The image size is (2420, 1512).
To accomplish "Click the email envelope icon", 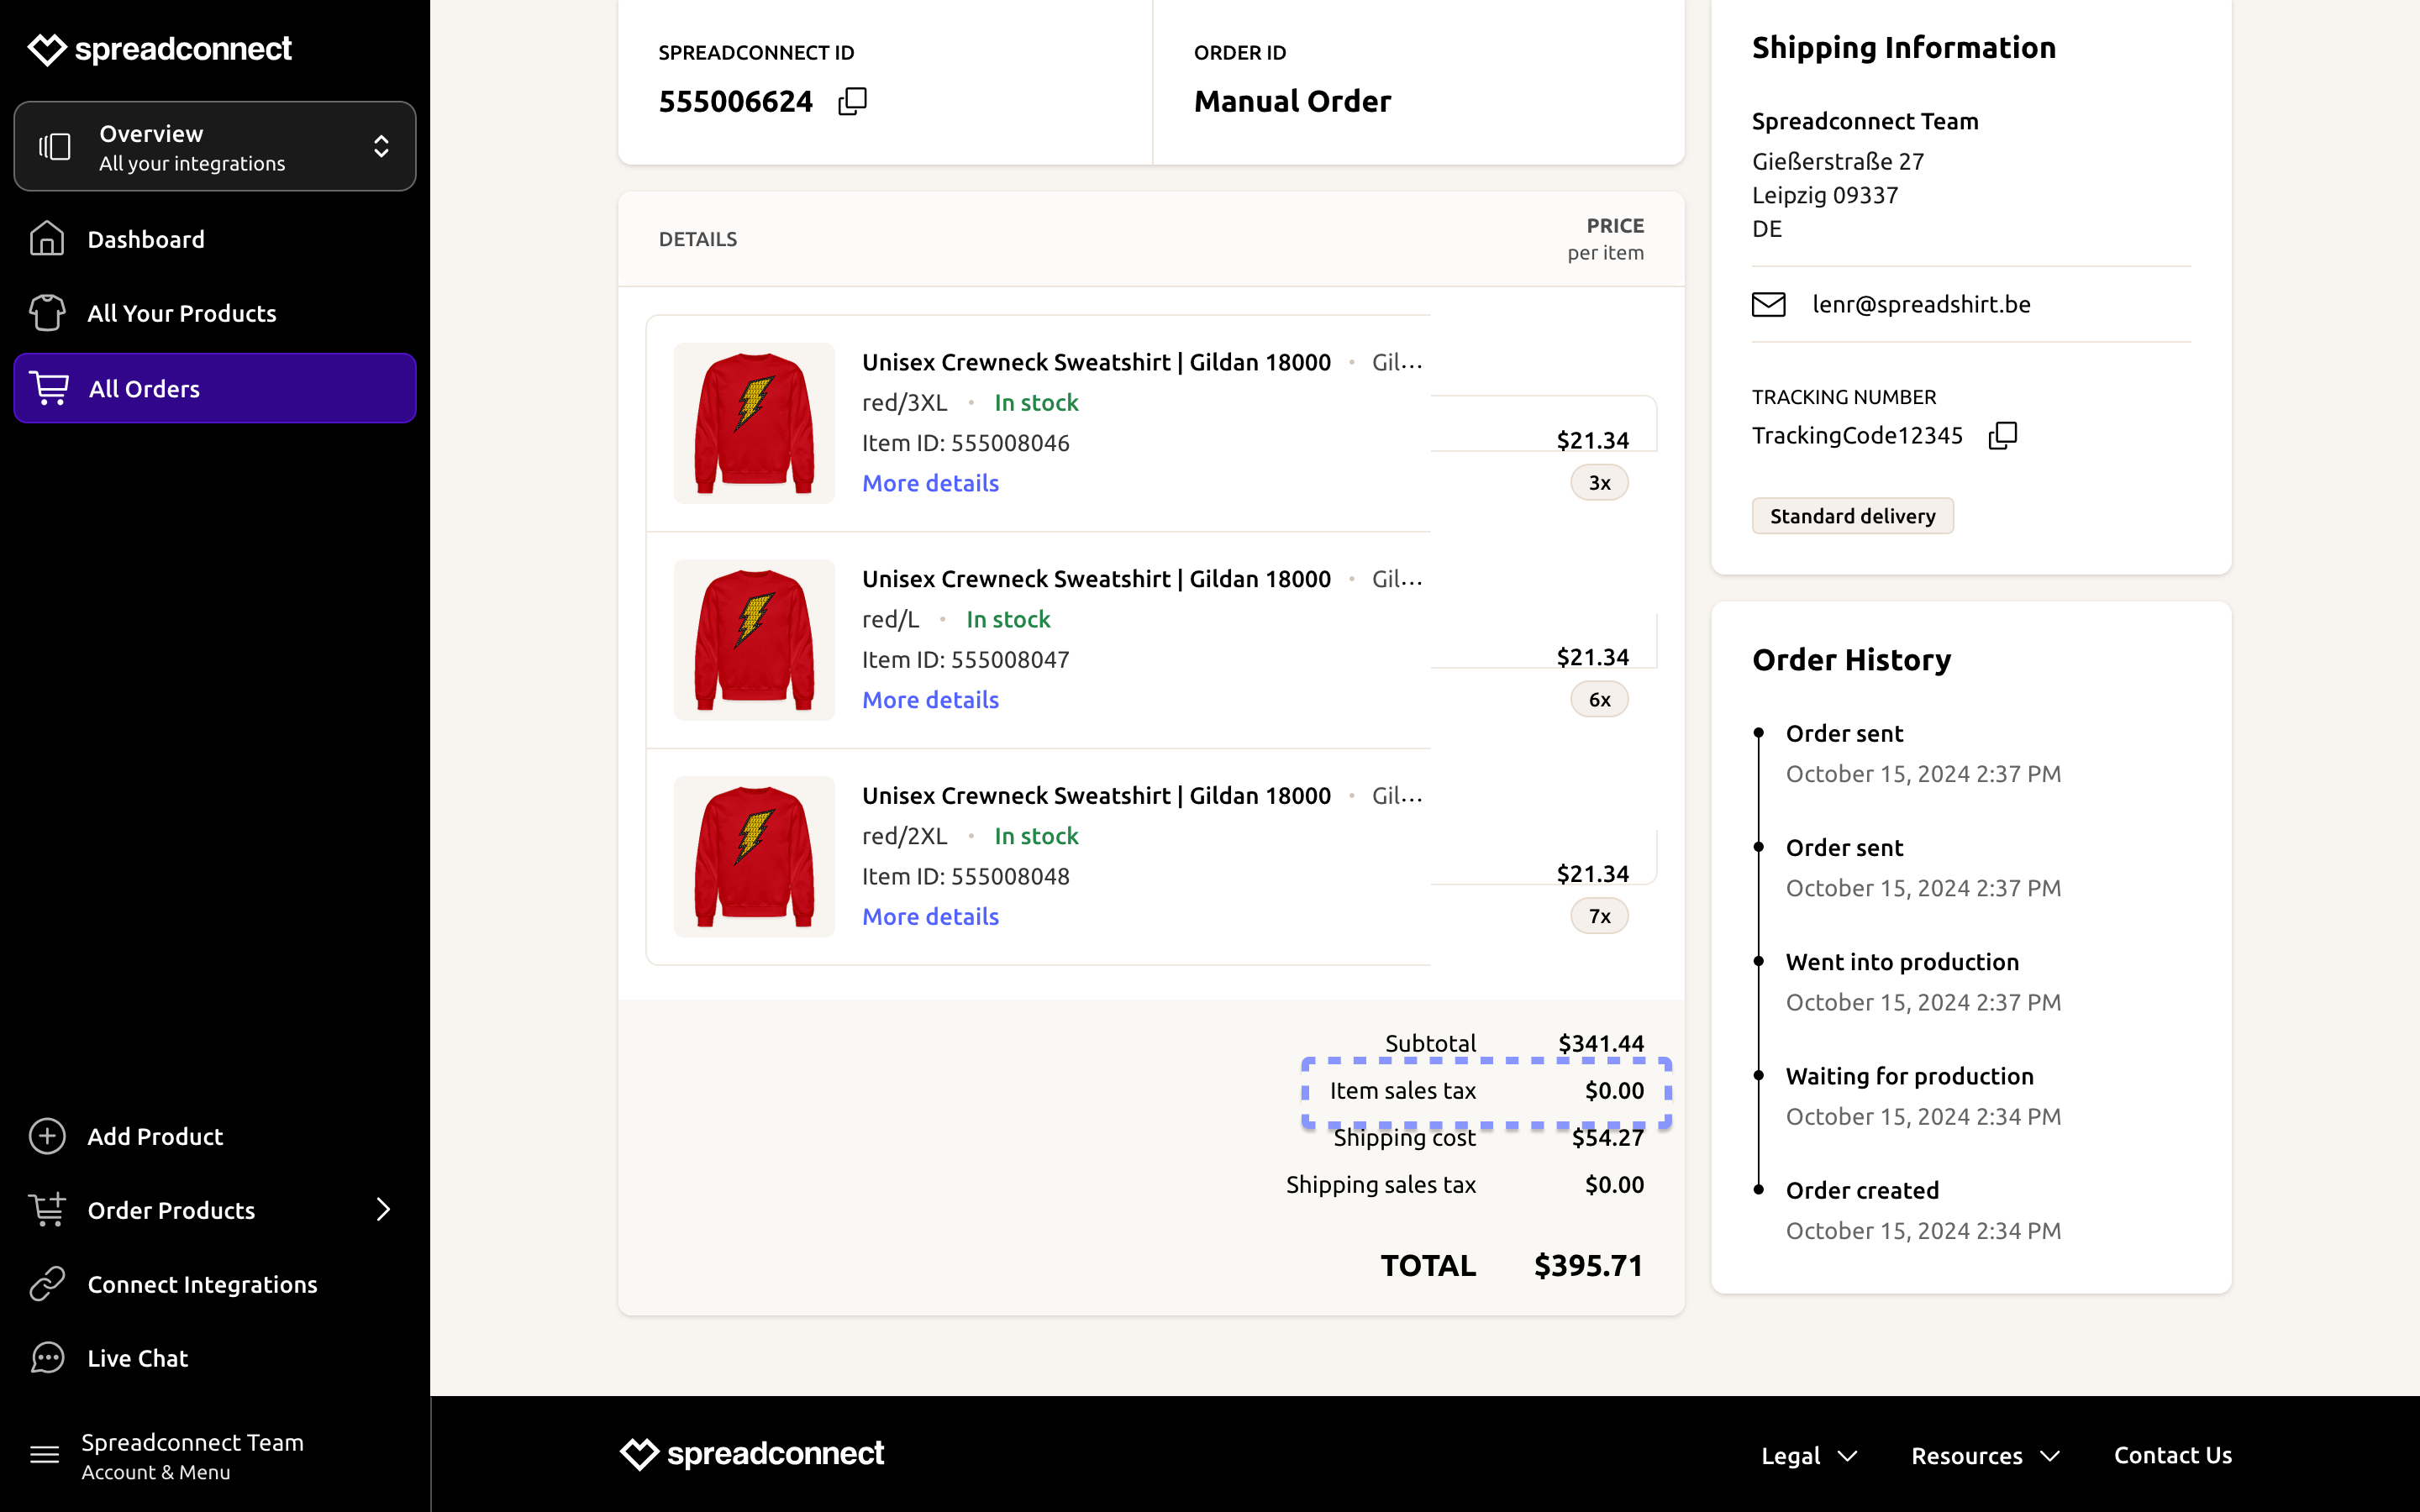I will point(1768,304).
